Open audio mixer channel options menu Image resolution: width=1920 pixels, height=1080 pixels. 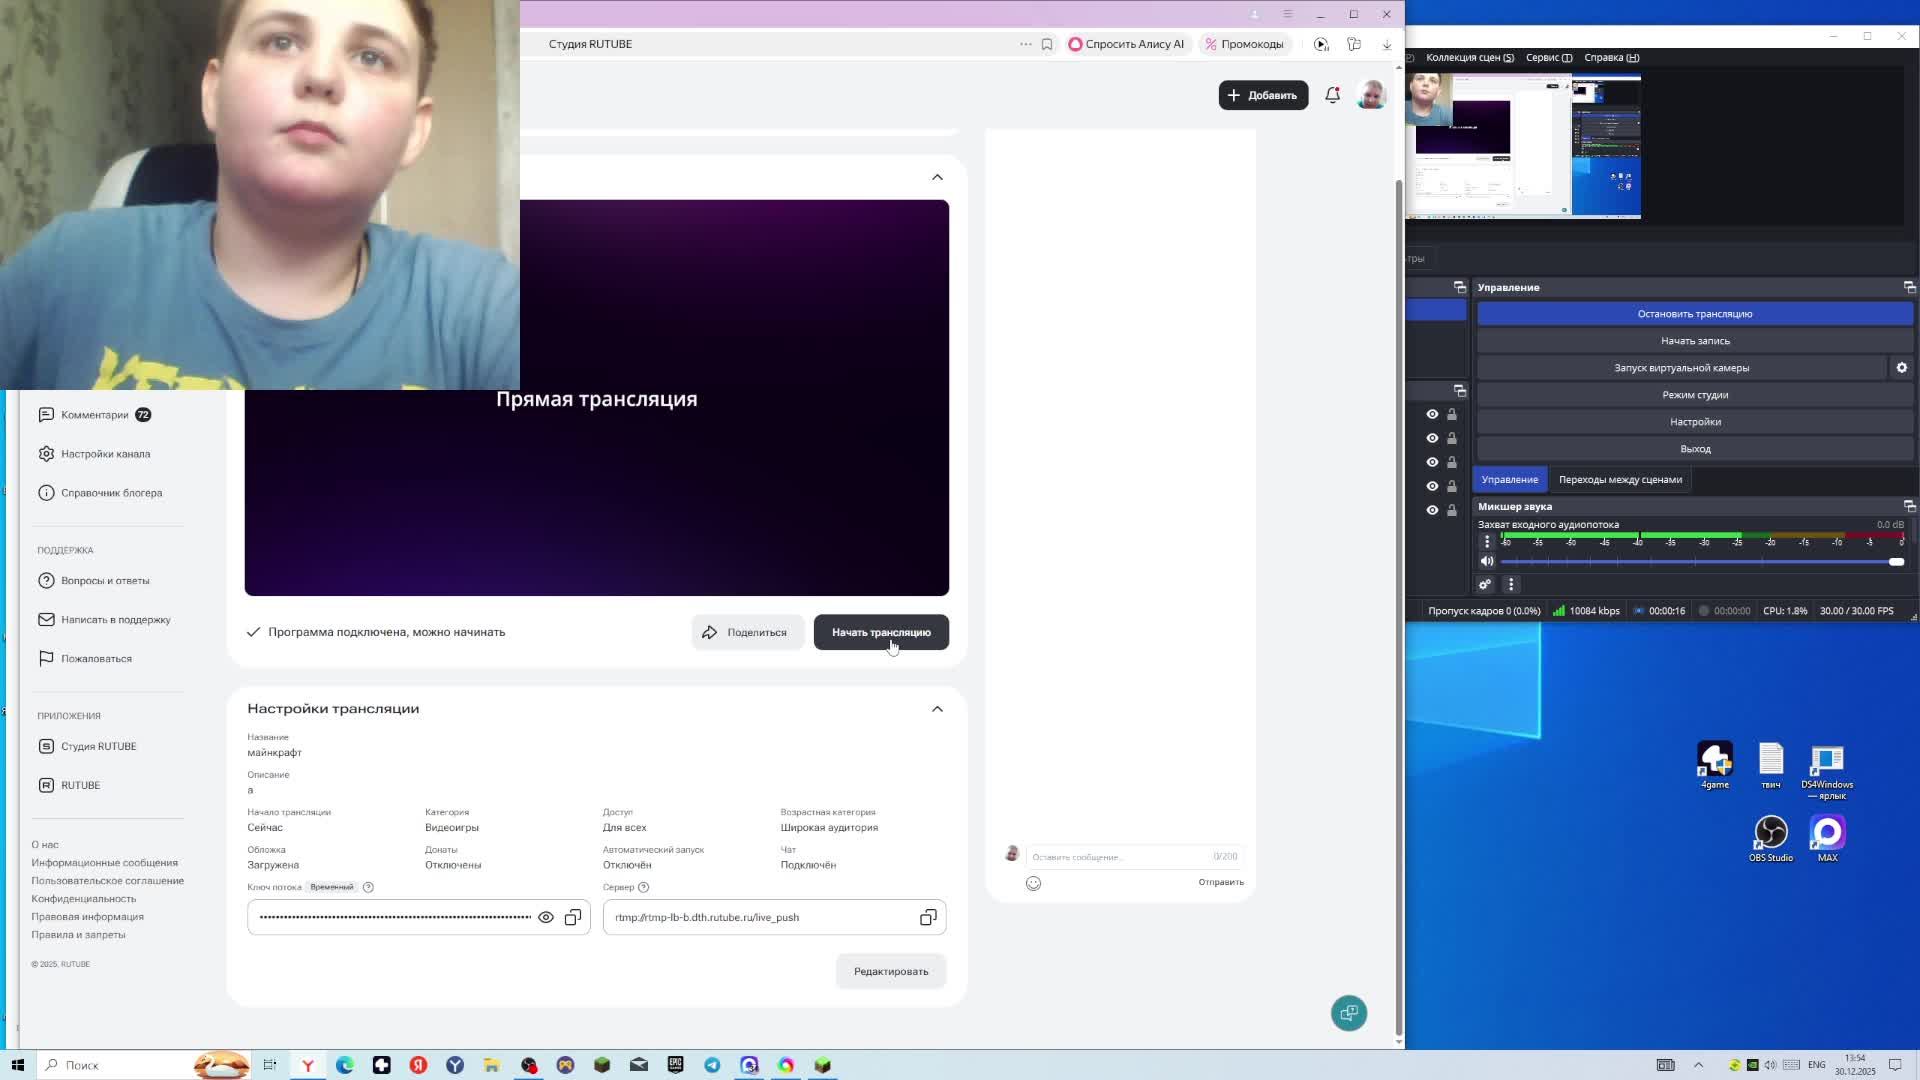(1487, 542)
